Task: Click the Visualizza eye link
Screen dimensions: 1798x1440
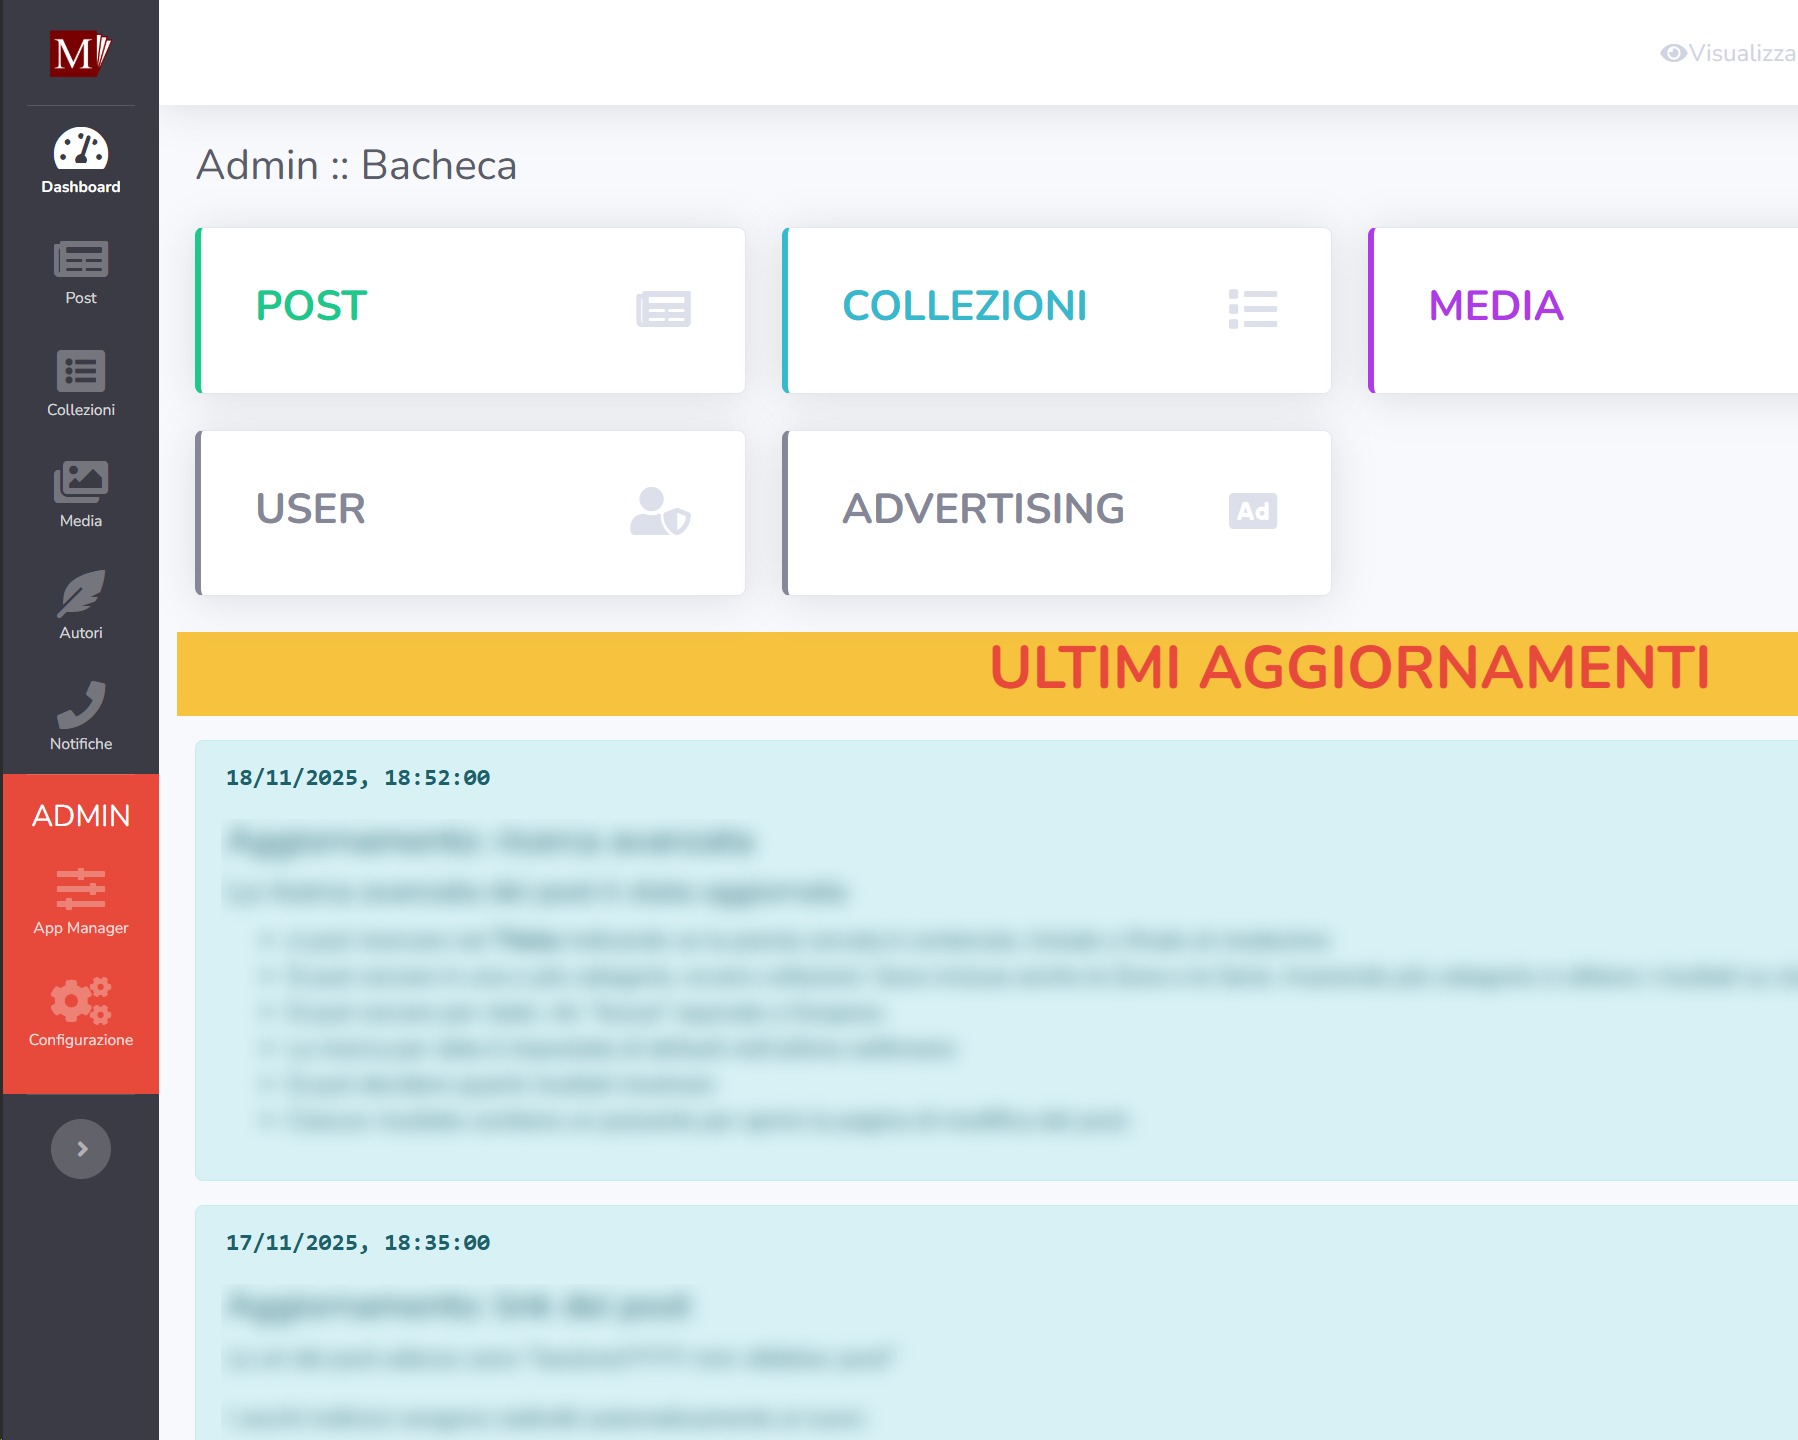Action: (x=1728, y=53)
